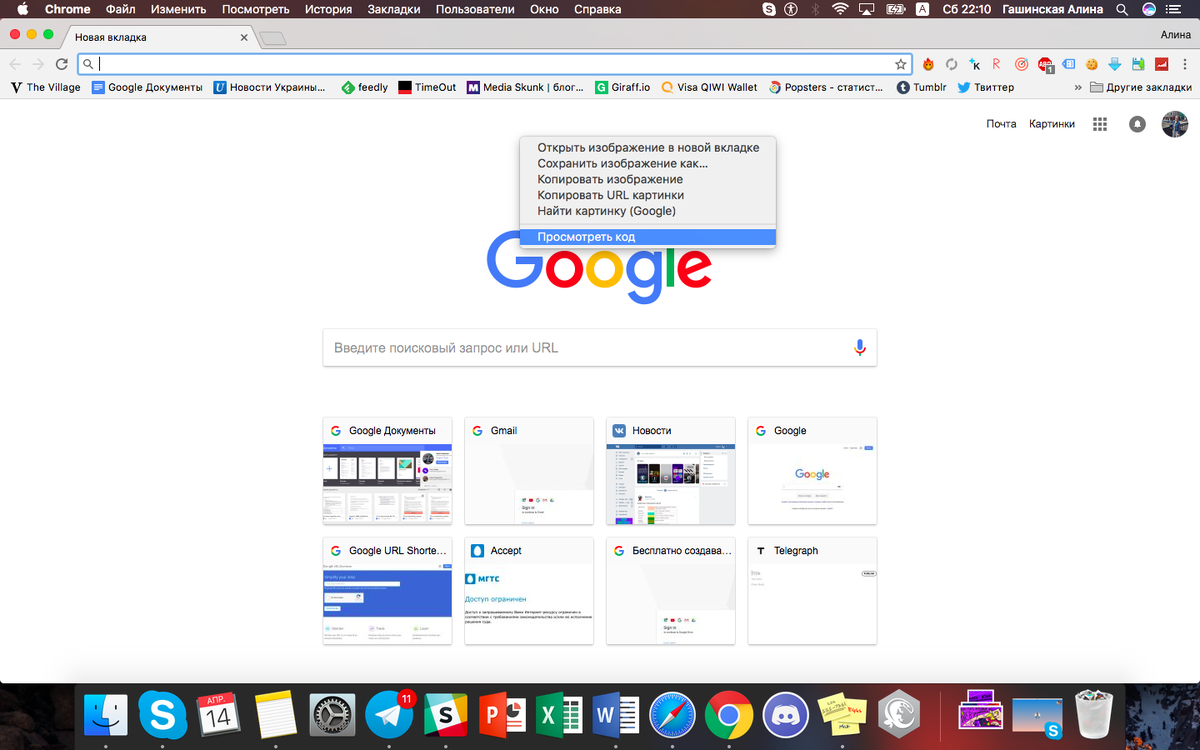Image resolution: width=1200 pixels, height=750 pixels.
Task: Launch Excel from the Dock
Action: point(560,715)
